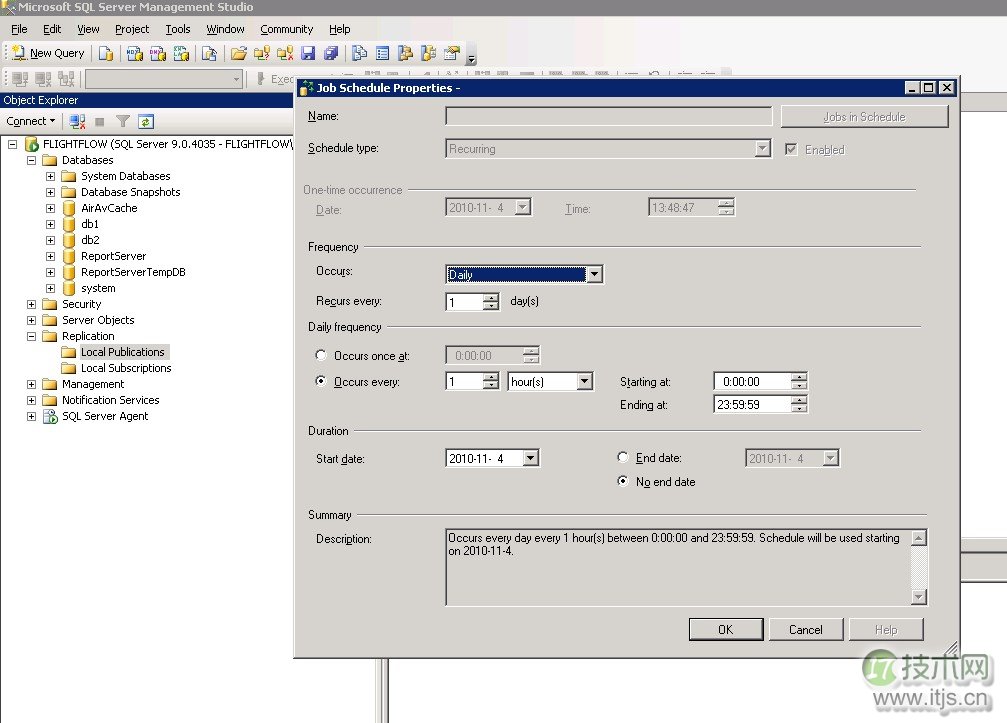Open the Schedule type 'Recurring' dropdown
Image resolution: width=1007 pixels, height=723 pixels.
[762, 148]
